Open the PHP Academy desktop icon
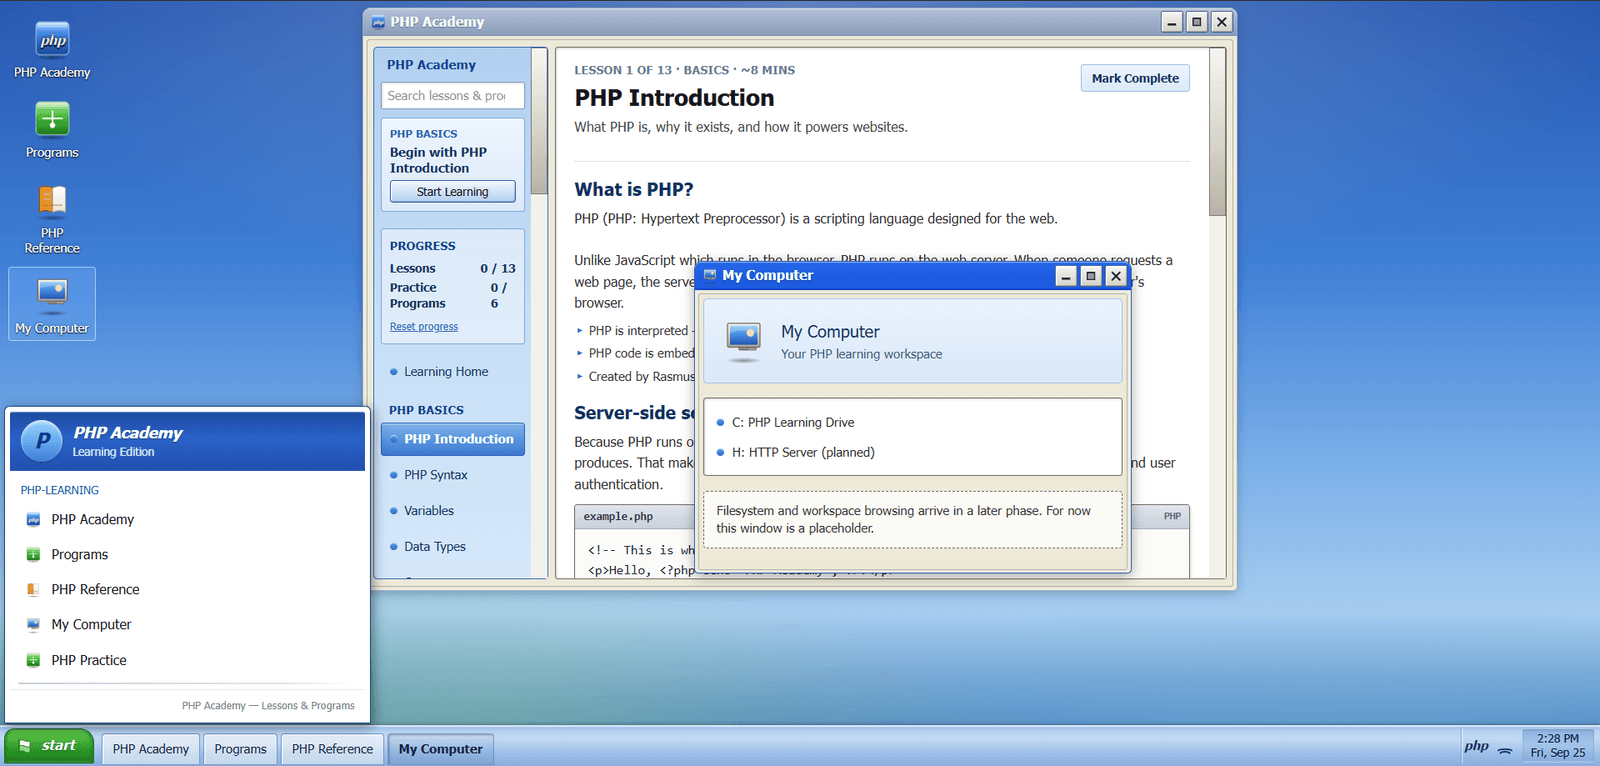Viewport: 1600px width, 766px height. [52, 50]
